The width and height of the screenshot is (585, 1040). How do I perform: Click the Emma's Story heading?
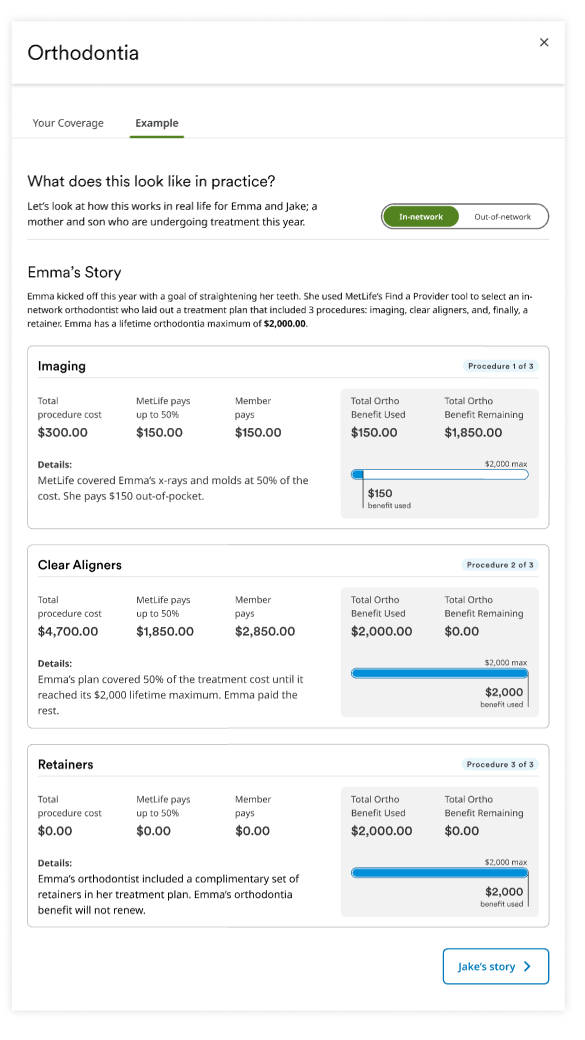74,272
